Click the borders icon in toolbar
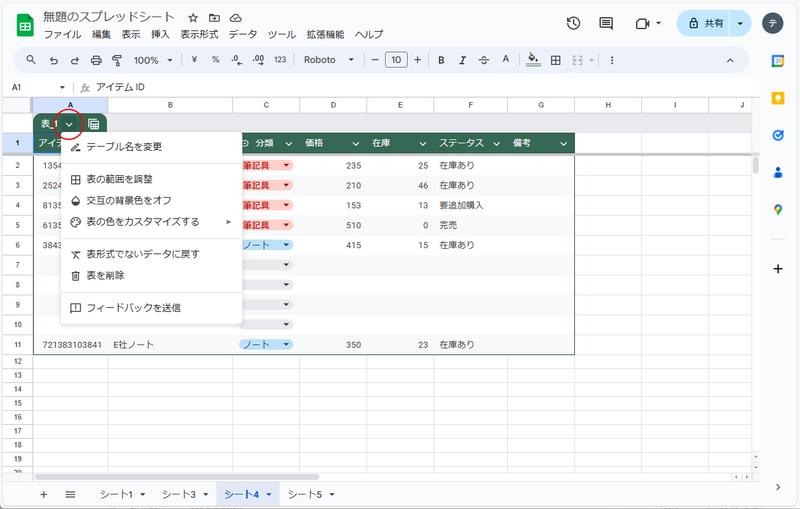800x509 pixels. pyautogui.click(x=556, y=60)
